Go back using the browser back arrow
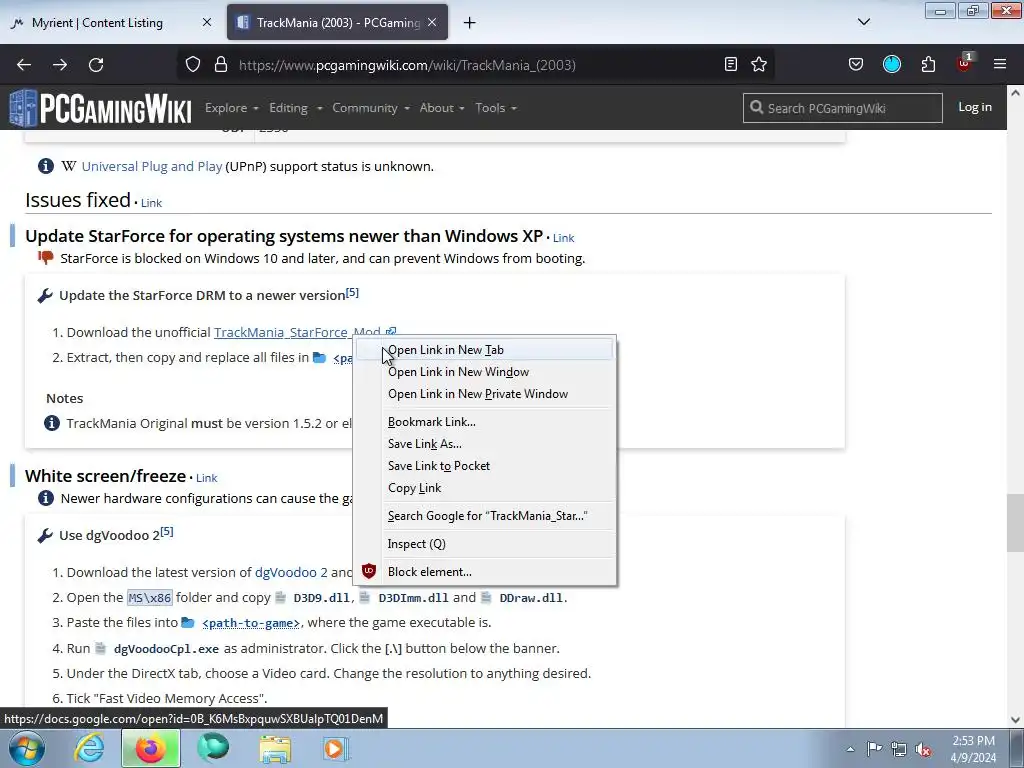Screen dimensions: 1024x768 [24, 65]
